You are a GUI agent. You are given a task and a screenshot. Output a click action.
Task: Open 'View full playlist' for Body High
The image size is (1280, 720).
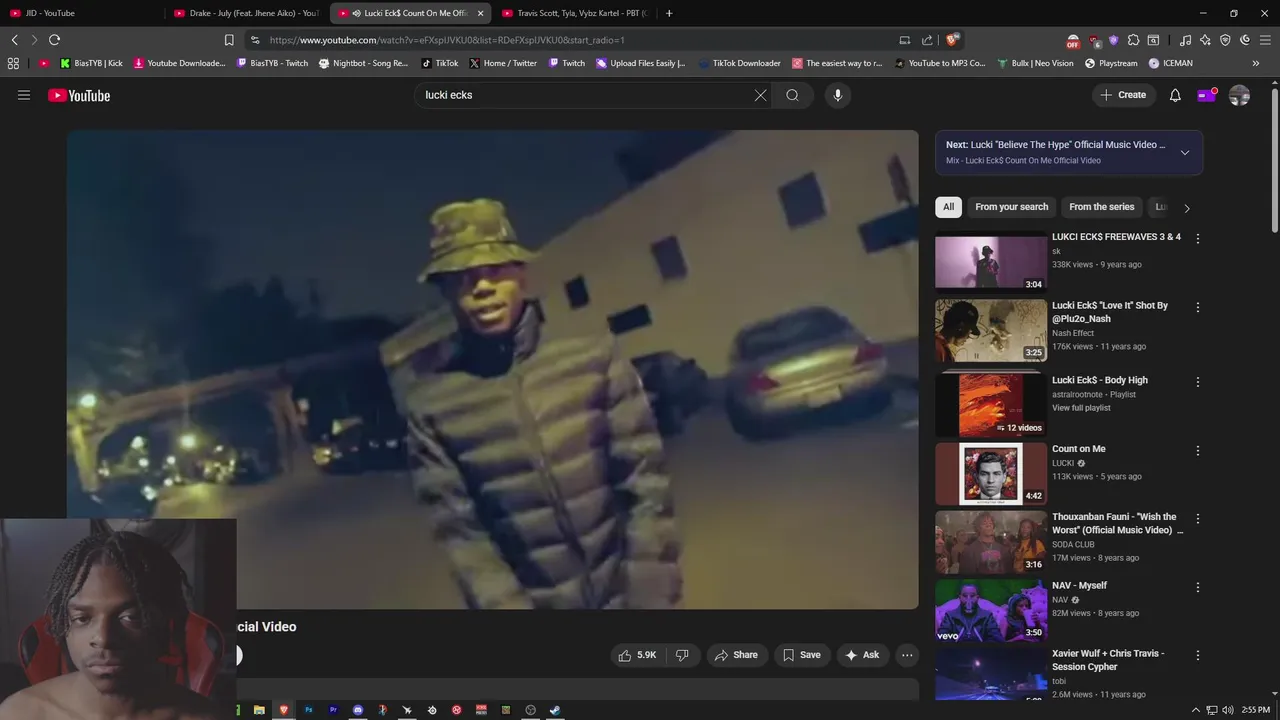(1081, 408)
